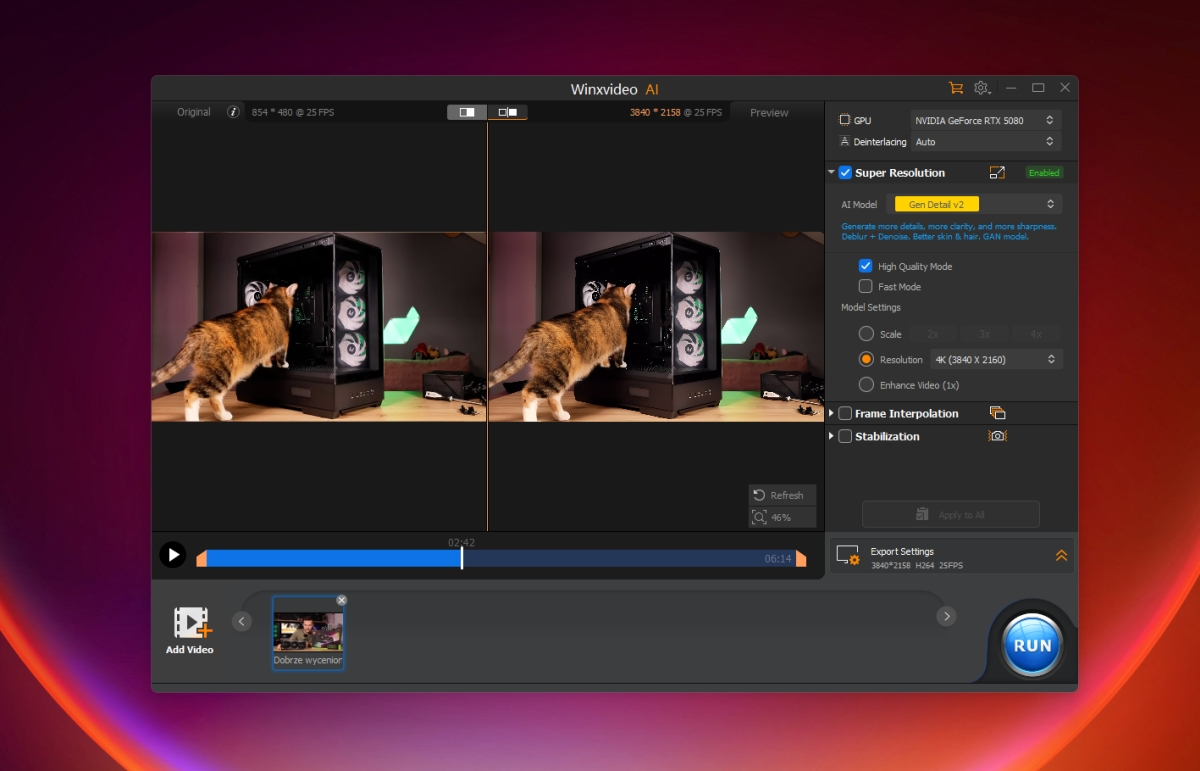Enable or disable Super Resolution checkbox
Viewport: 1200px width, 771px height.
845,173
